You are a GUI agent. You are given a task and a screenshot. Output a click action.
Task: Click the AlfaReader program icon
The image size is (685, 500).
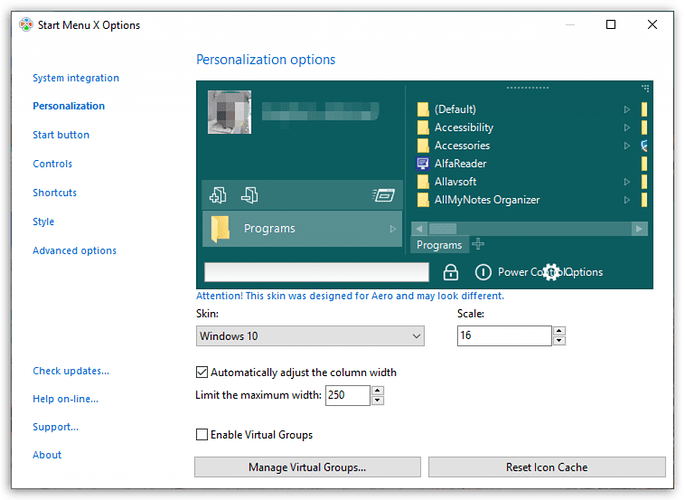coord(422,164)
